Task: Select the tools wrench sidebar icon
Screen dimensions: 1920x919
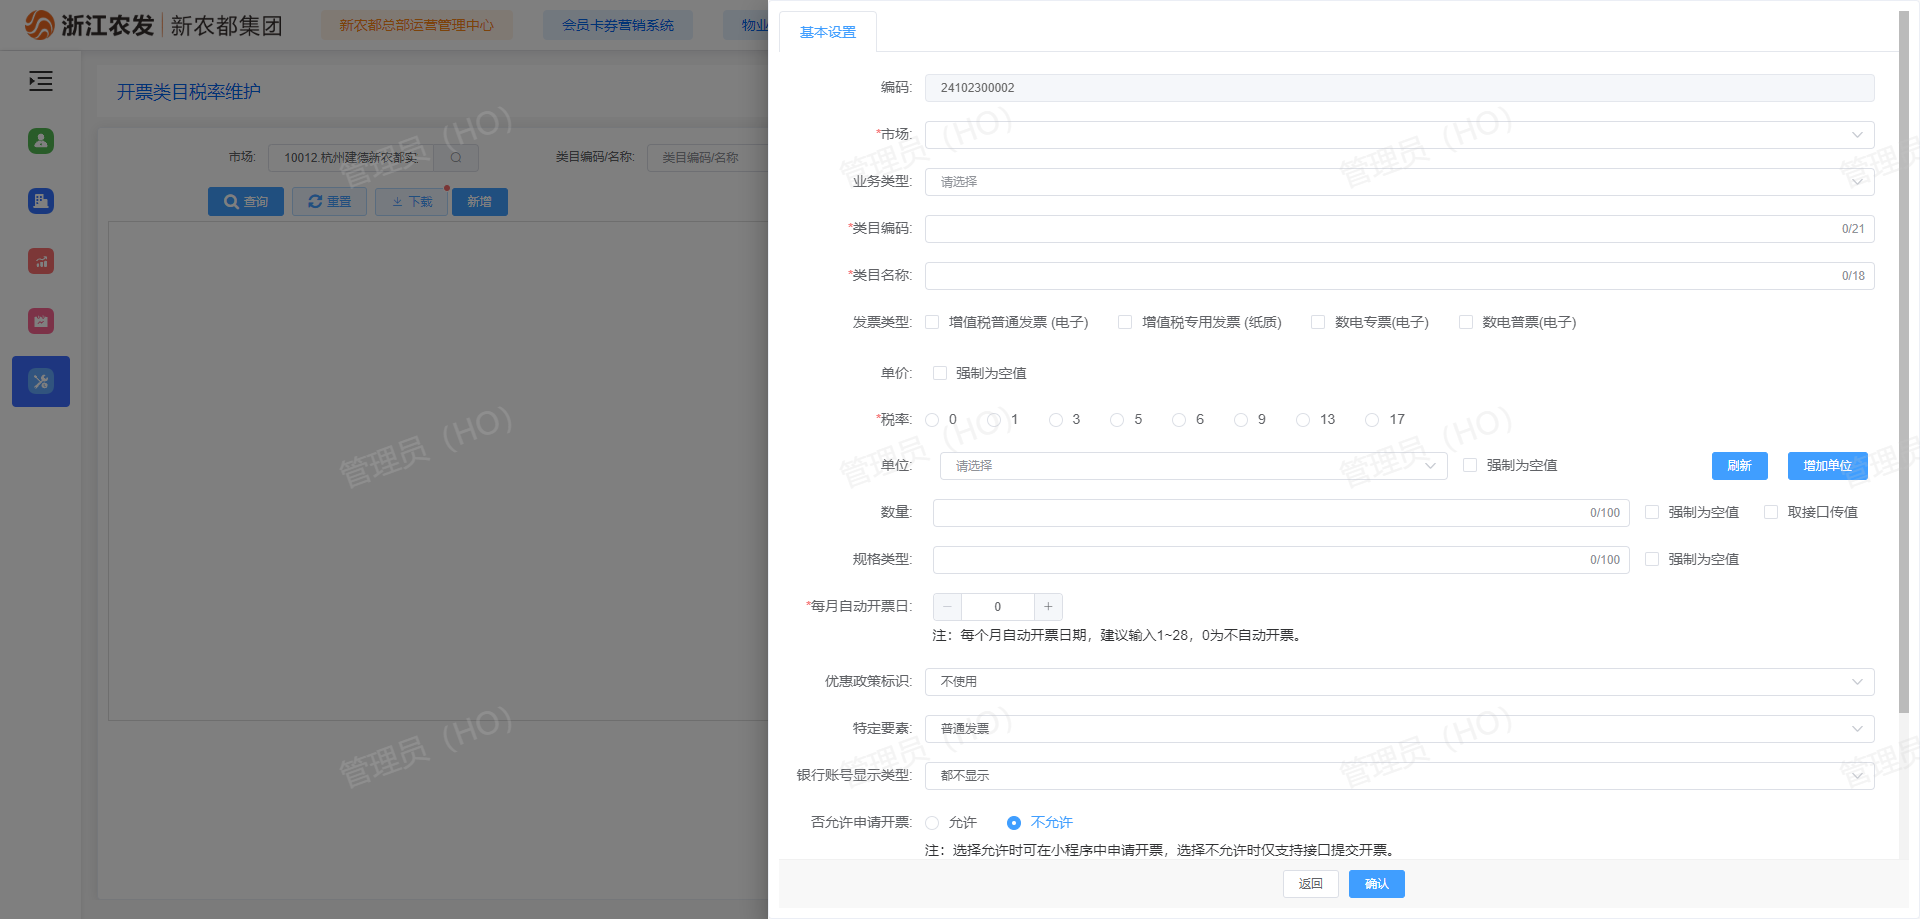Action: point(41,381)
